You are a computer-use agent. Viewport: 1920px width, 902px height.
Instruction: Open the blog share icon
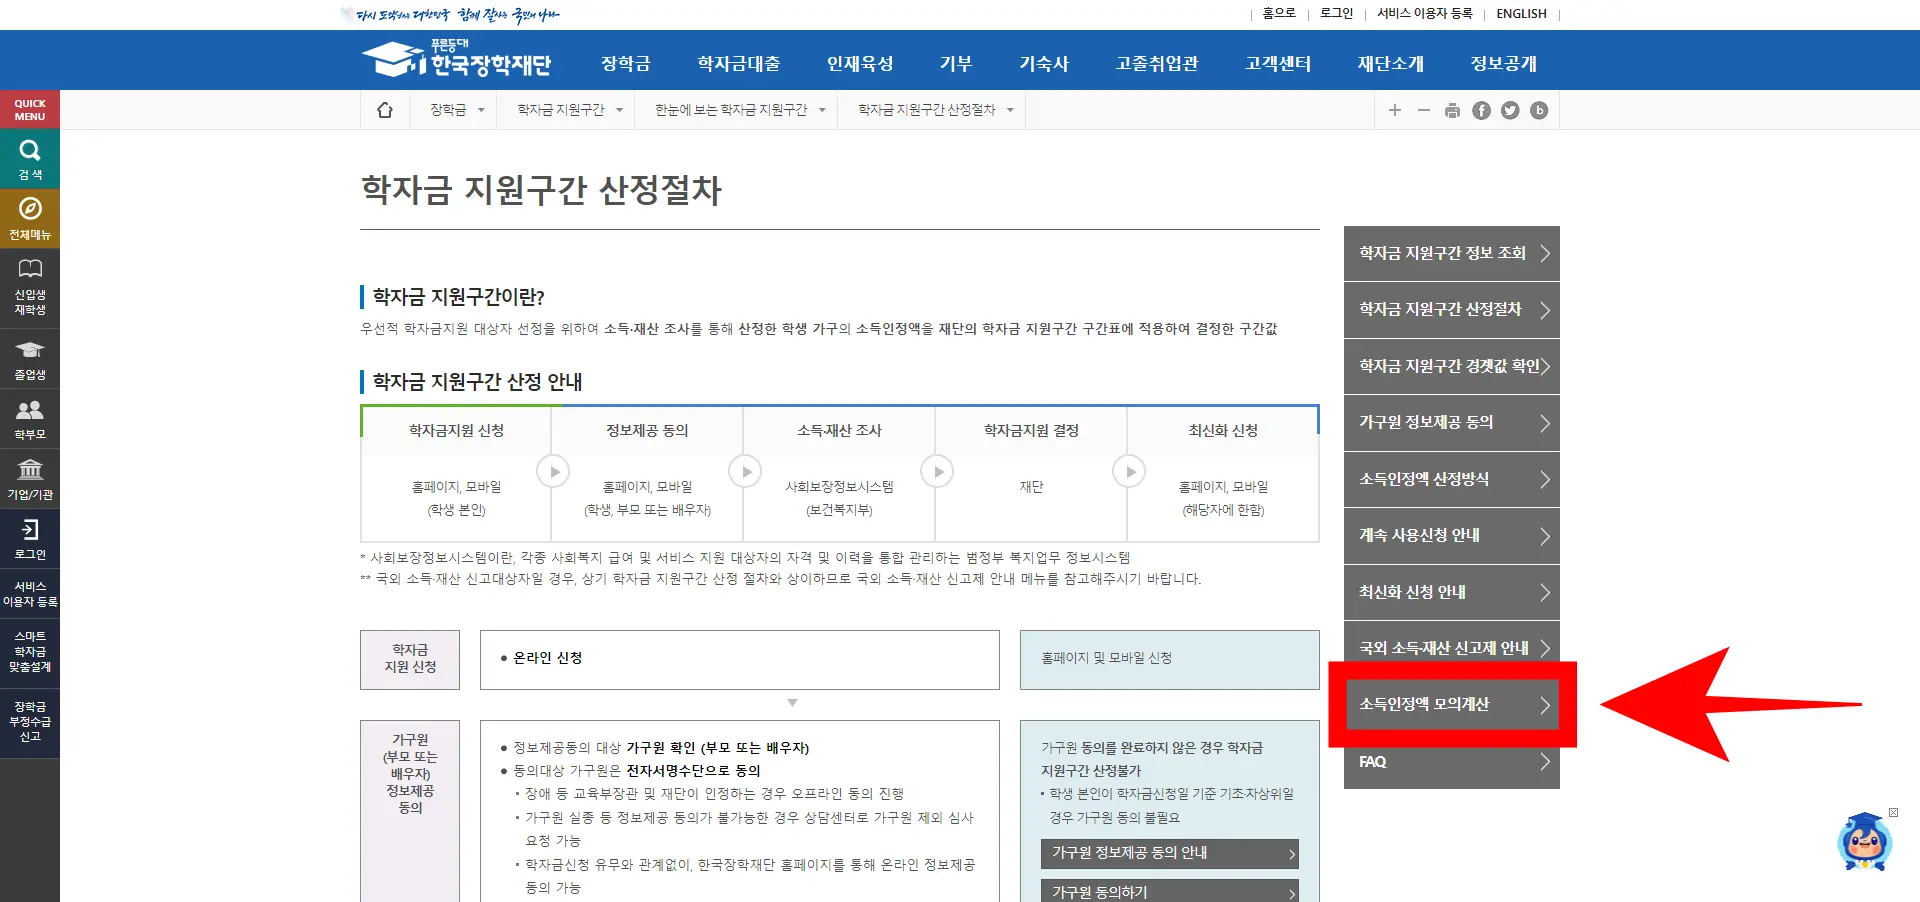tap(1539, 110)
